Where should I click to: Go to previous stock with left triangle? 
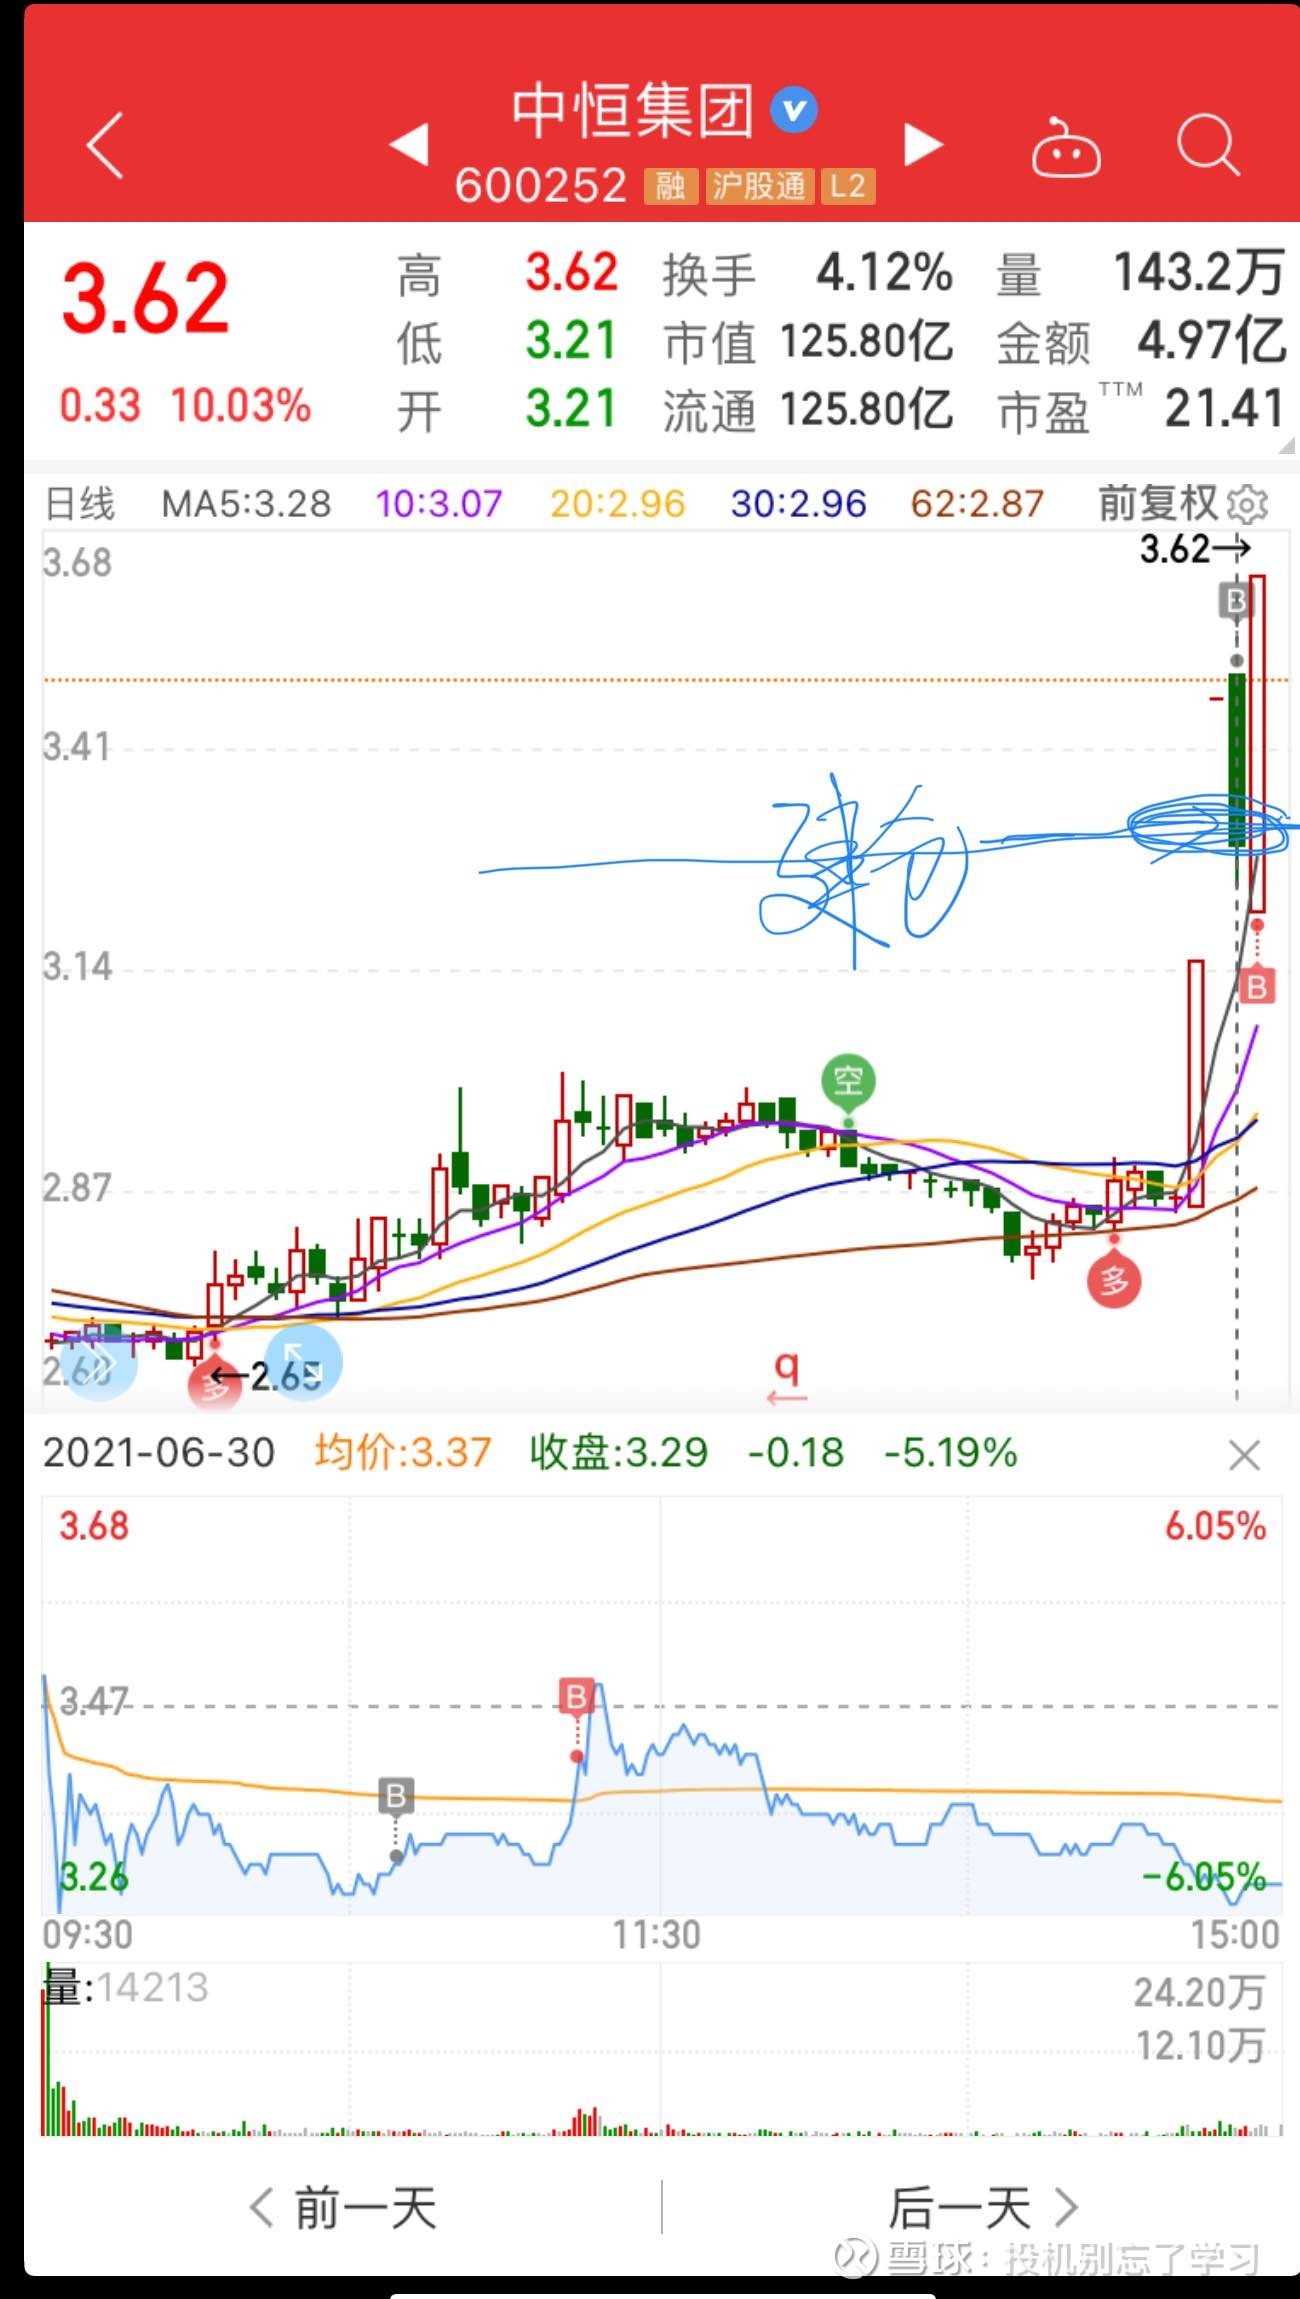pos(409,144)
